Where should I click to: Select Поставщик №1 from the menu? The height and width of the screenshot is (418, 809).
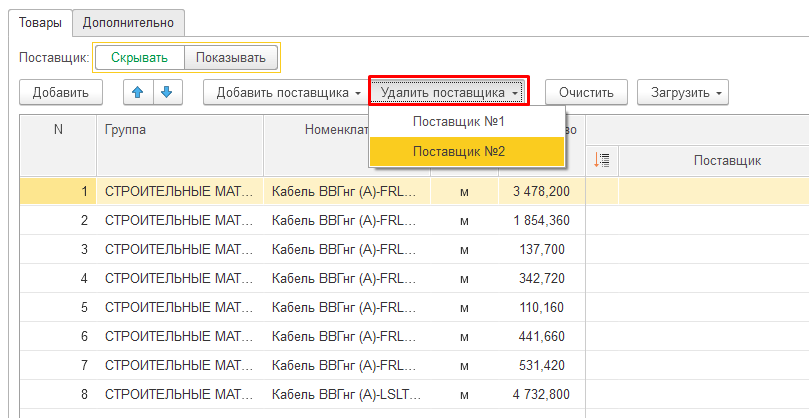459,121
